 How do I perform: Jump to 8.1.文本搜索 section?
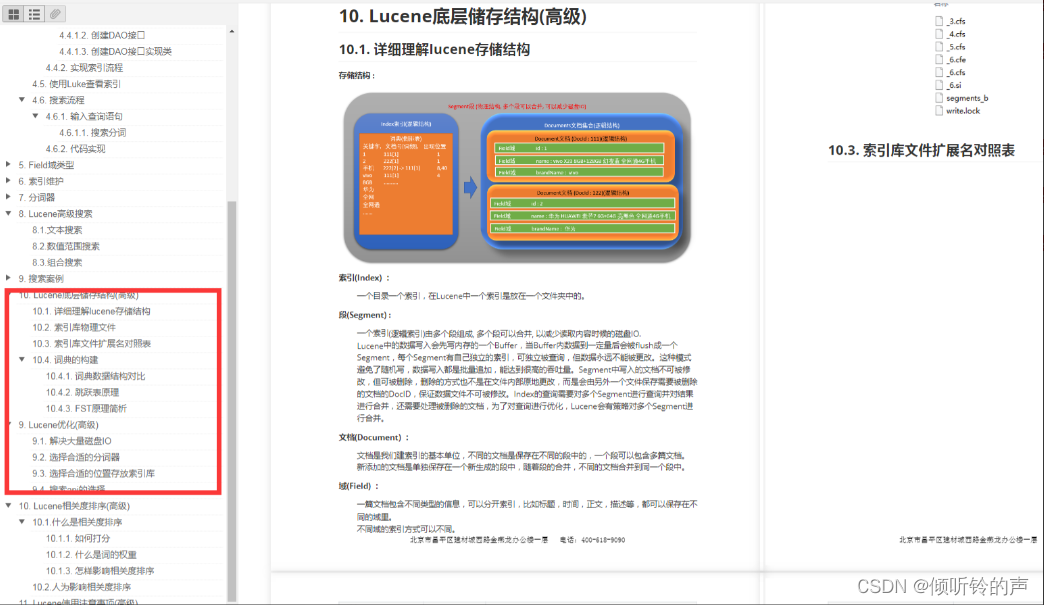(x=57, y=230)
